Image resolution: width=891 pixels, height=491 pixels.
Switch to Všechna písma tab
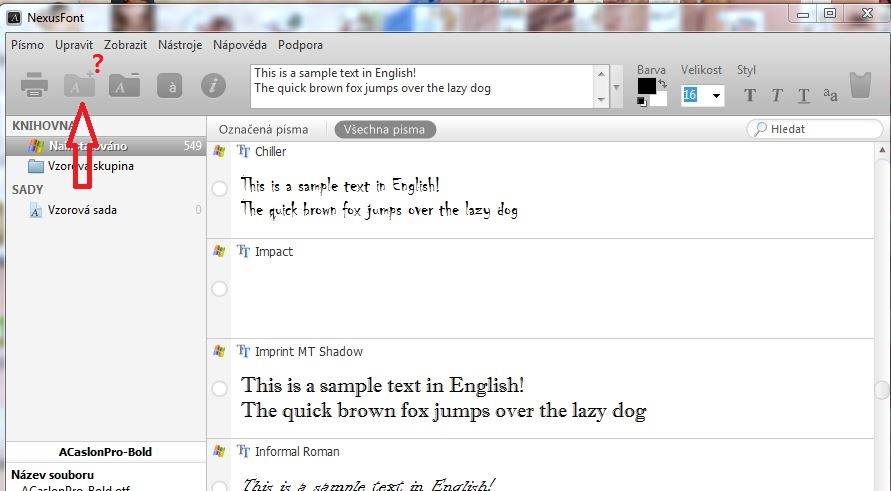coord(385,130)
